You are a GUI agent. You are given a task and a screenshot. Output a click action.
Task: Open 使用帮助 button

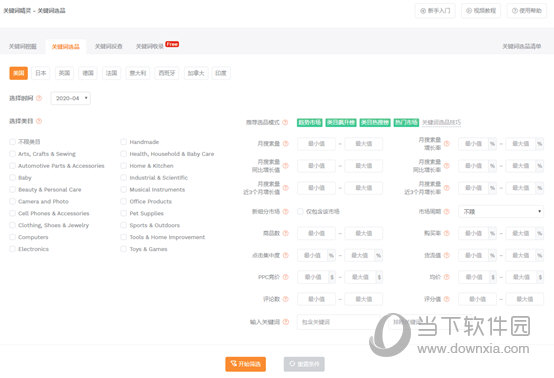(x=526, y=11)
